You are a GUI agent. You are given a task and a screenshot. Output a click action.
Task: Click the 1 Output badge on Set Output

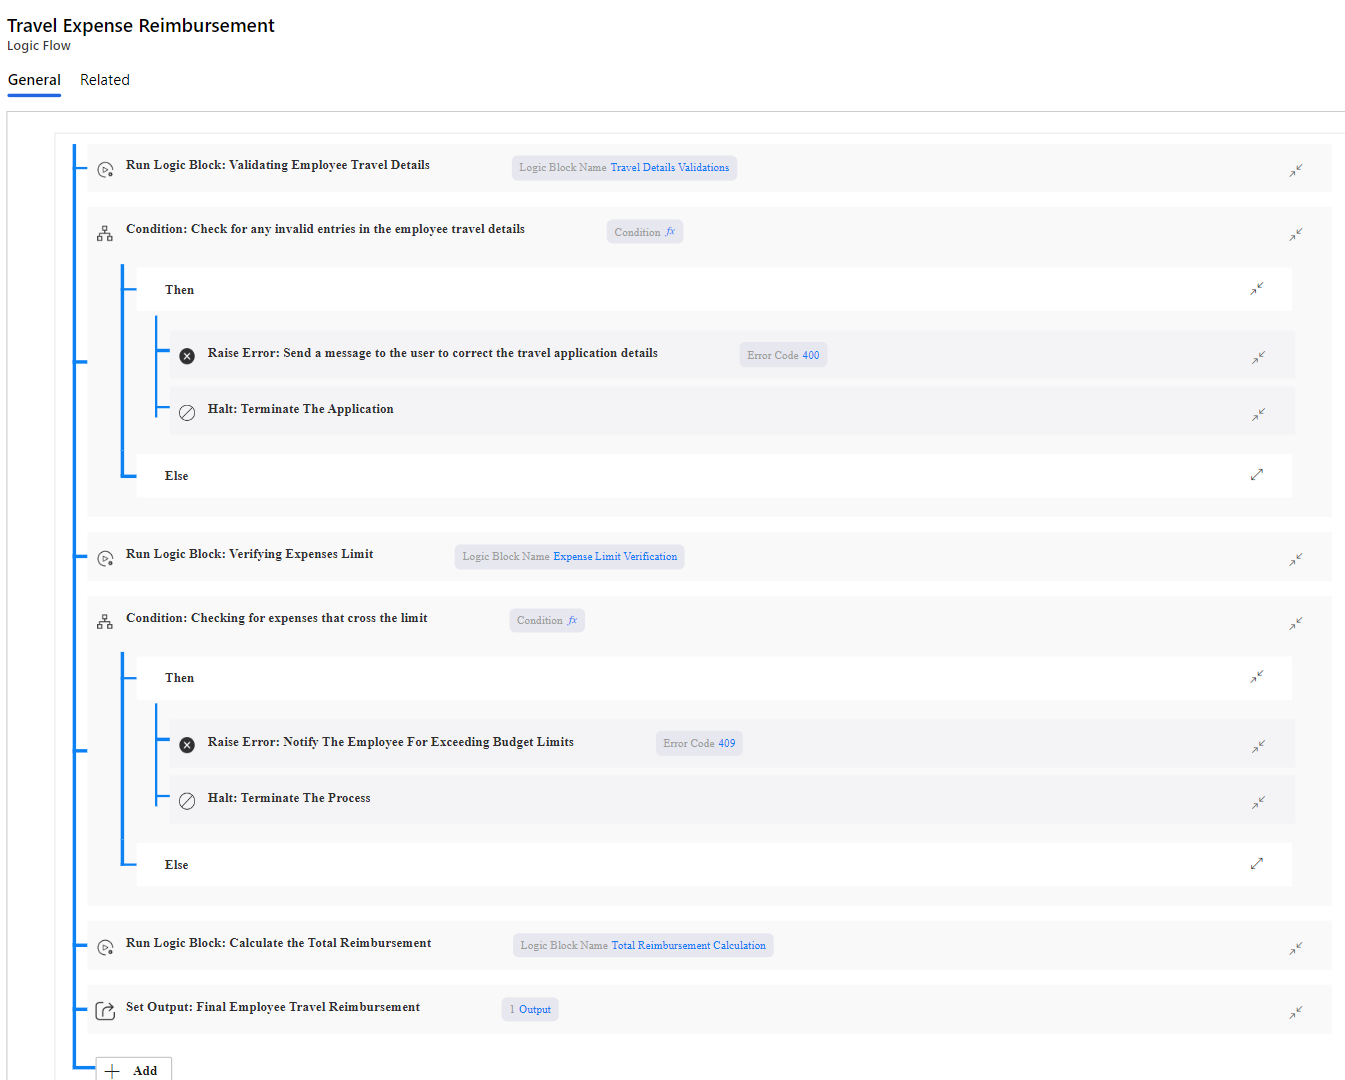(x=529, y=1009)
